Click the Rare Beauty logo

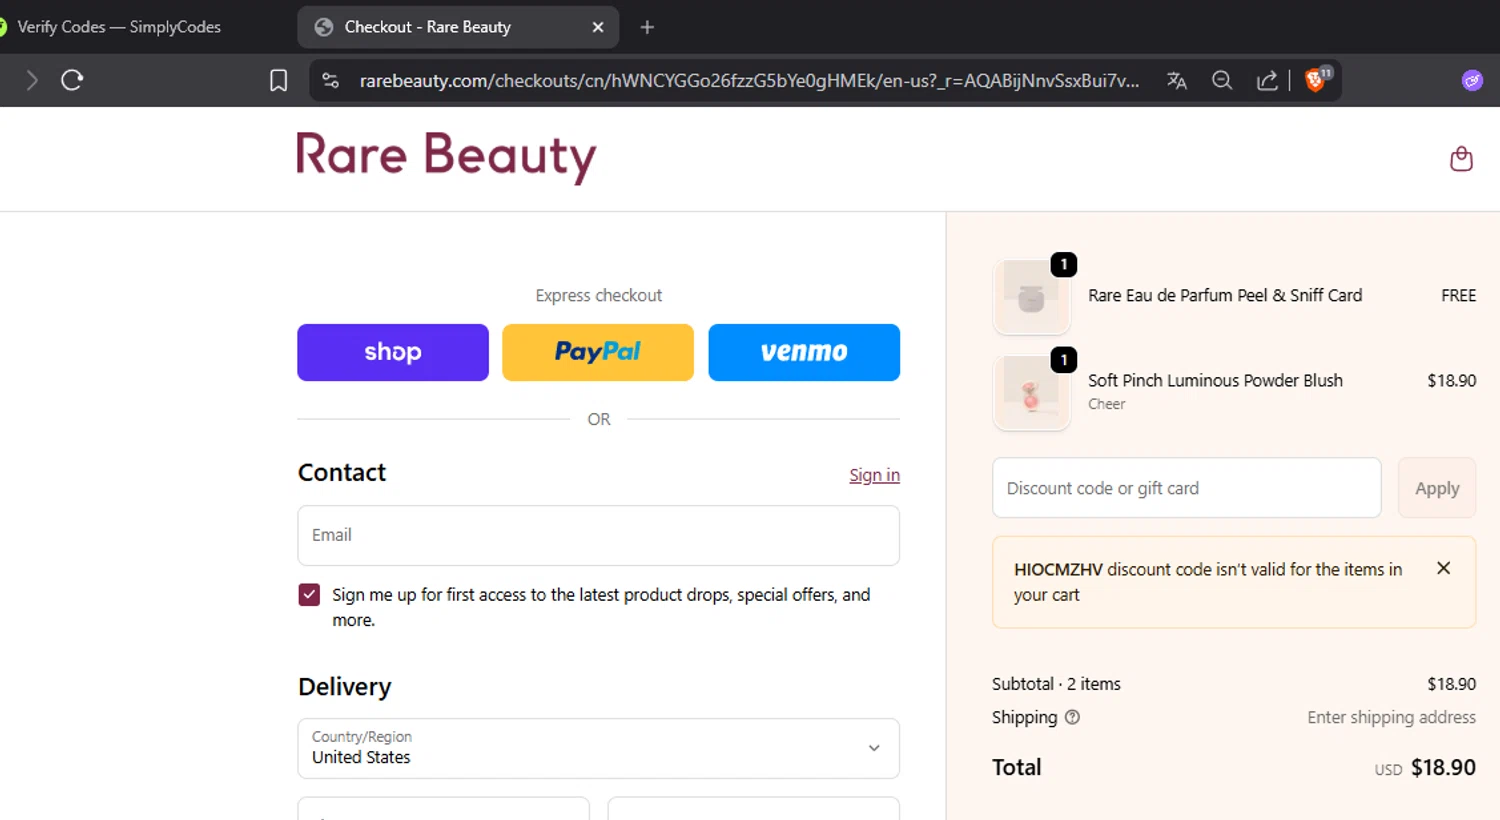pos(446,157)
